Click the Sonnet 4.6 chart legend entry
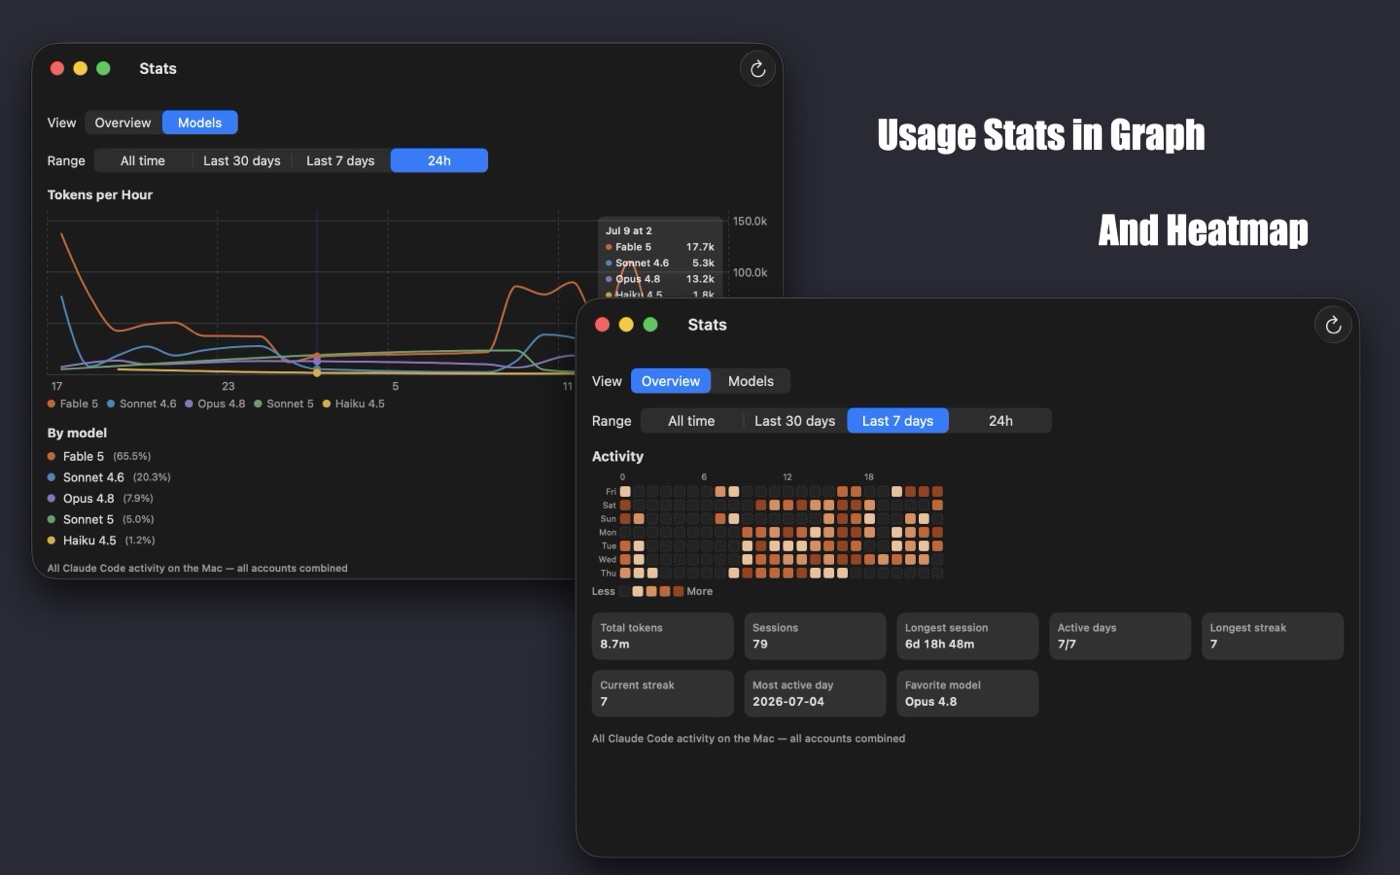 (142, 404)
